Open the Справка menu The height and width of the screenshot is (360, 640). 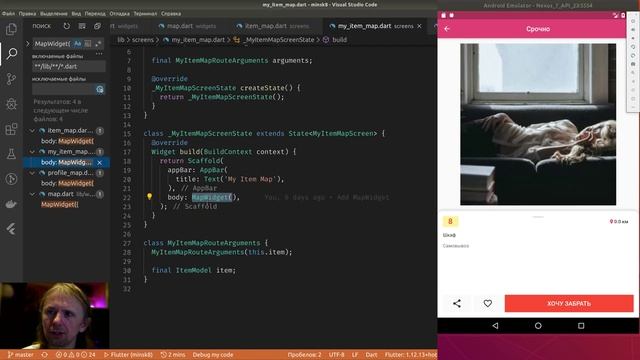click(x=171, y=13)
